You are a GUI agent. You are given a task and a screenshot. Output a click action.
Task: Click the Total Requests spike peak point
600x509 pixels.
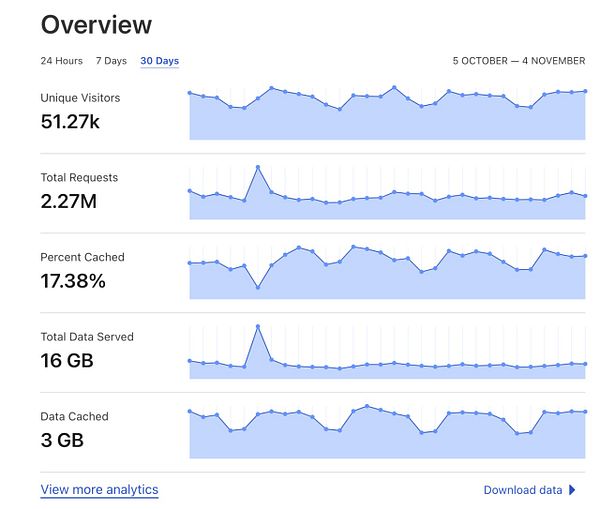[258, 167]
